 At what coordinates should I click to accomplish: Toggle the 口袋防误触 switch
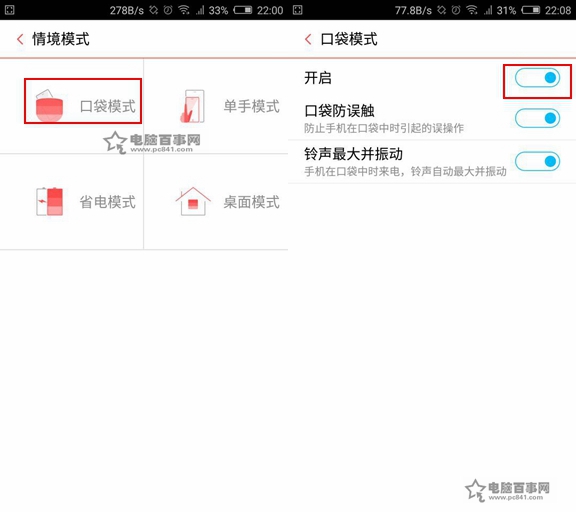537,118
